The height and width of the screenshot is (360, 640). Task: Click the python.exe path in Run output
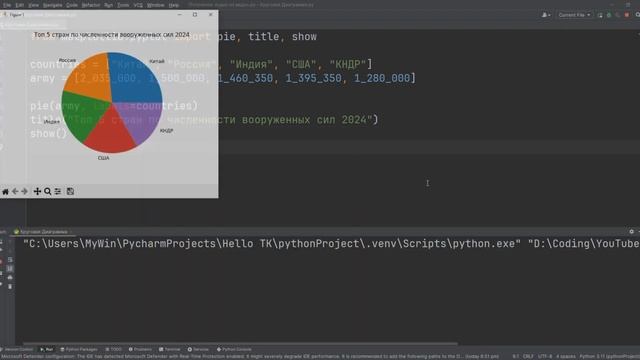pyautogui.click(x=272, y=244)
